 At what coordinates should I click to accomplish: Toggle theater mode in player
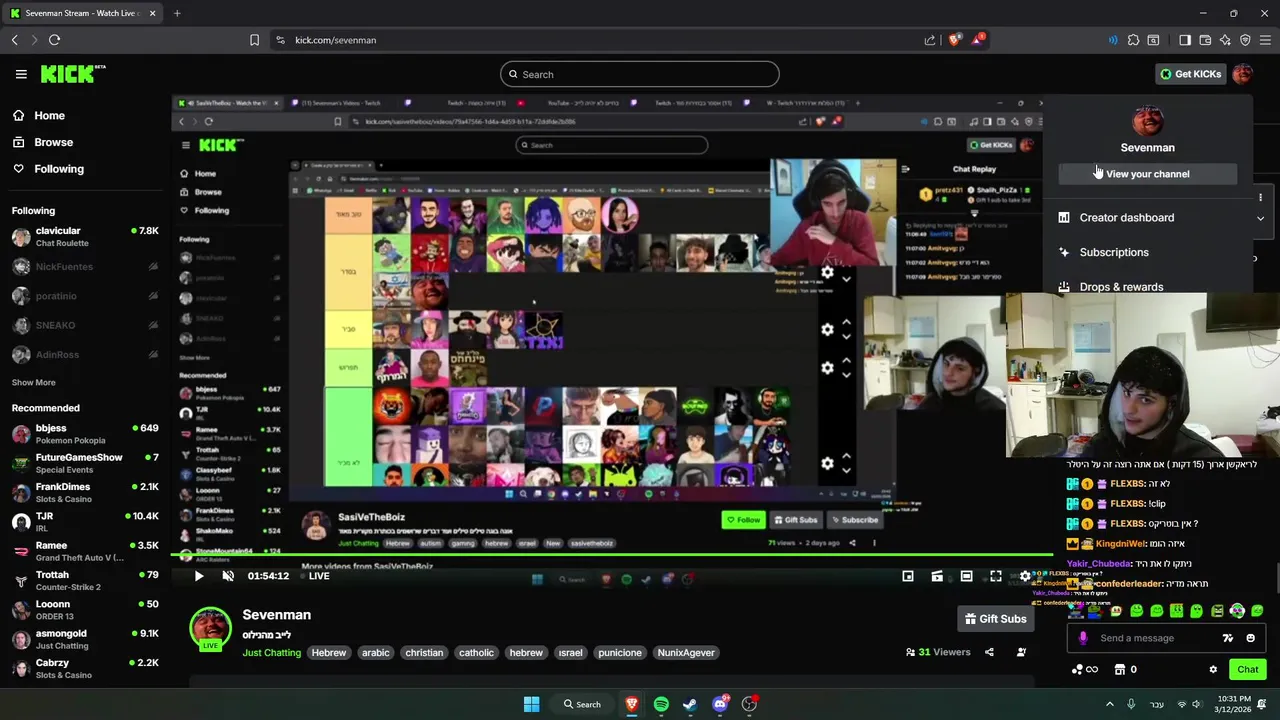pos(966,576)
